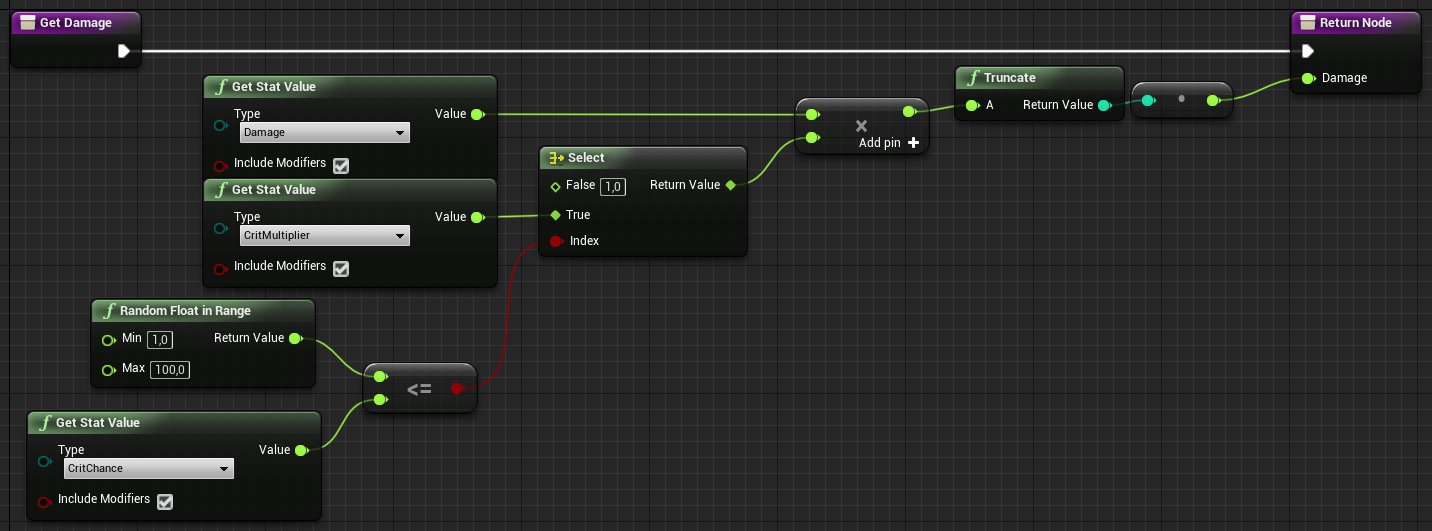Click the Random Float Return Value pin
Viewport: 1432px width, 531px height.
(x=295, y=339)
